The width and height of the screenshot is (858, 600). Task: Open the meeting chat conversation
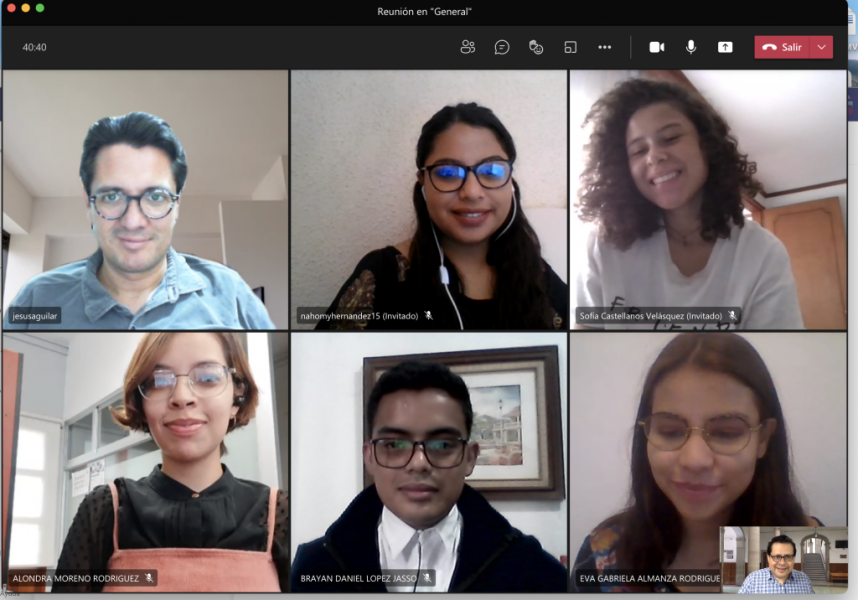502,47
